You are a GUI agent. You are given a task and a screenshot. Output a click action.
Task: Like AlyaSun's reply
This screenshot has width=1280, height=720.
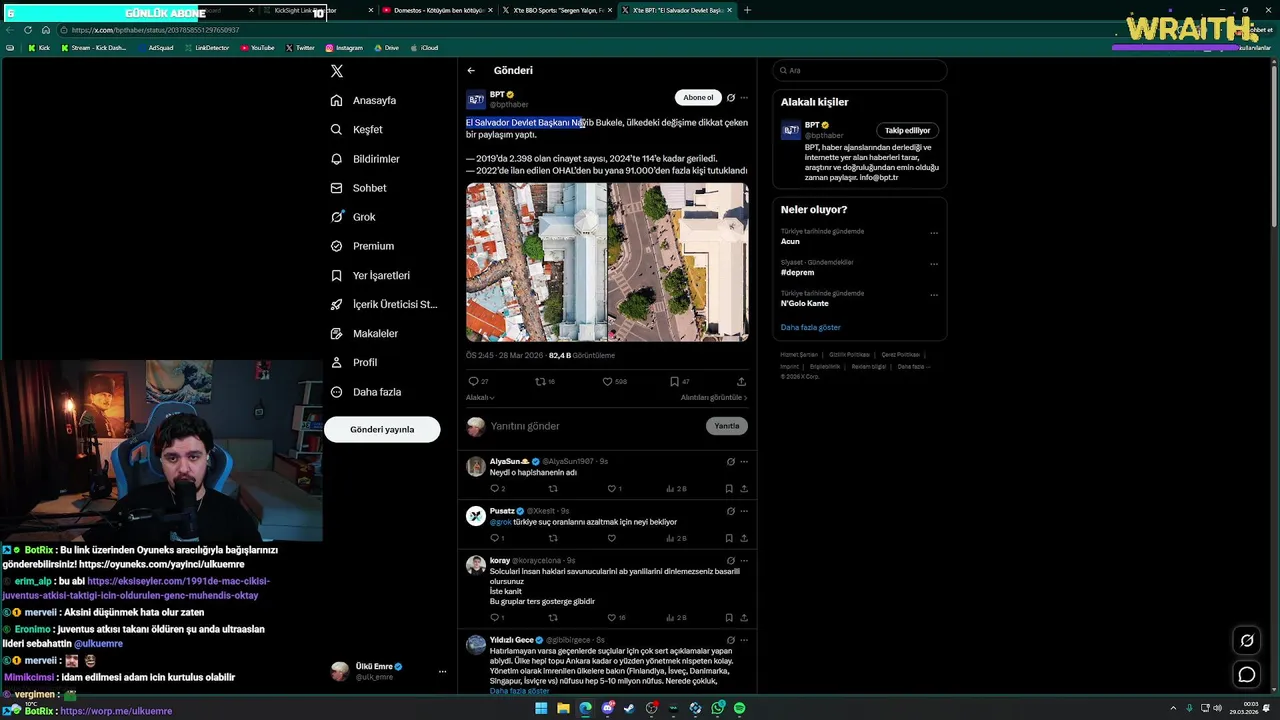(614, 489)
